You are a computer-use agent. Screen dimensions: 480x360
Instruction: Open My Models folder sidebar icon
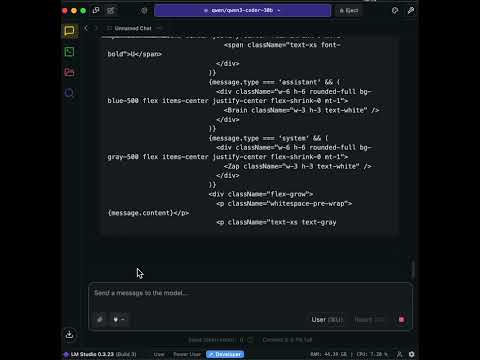pyautogui.click(x=69, y=72)
